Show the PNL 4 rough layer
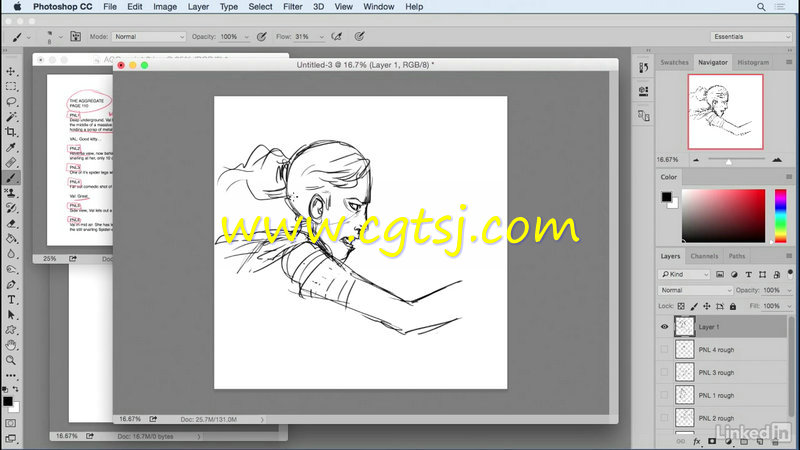 (x=664, y=349)
